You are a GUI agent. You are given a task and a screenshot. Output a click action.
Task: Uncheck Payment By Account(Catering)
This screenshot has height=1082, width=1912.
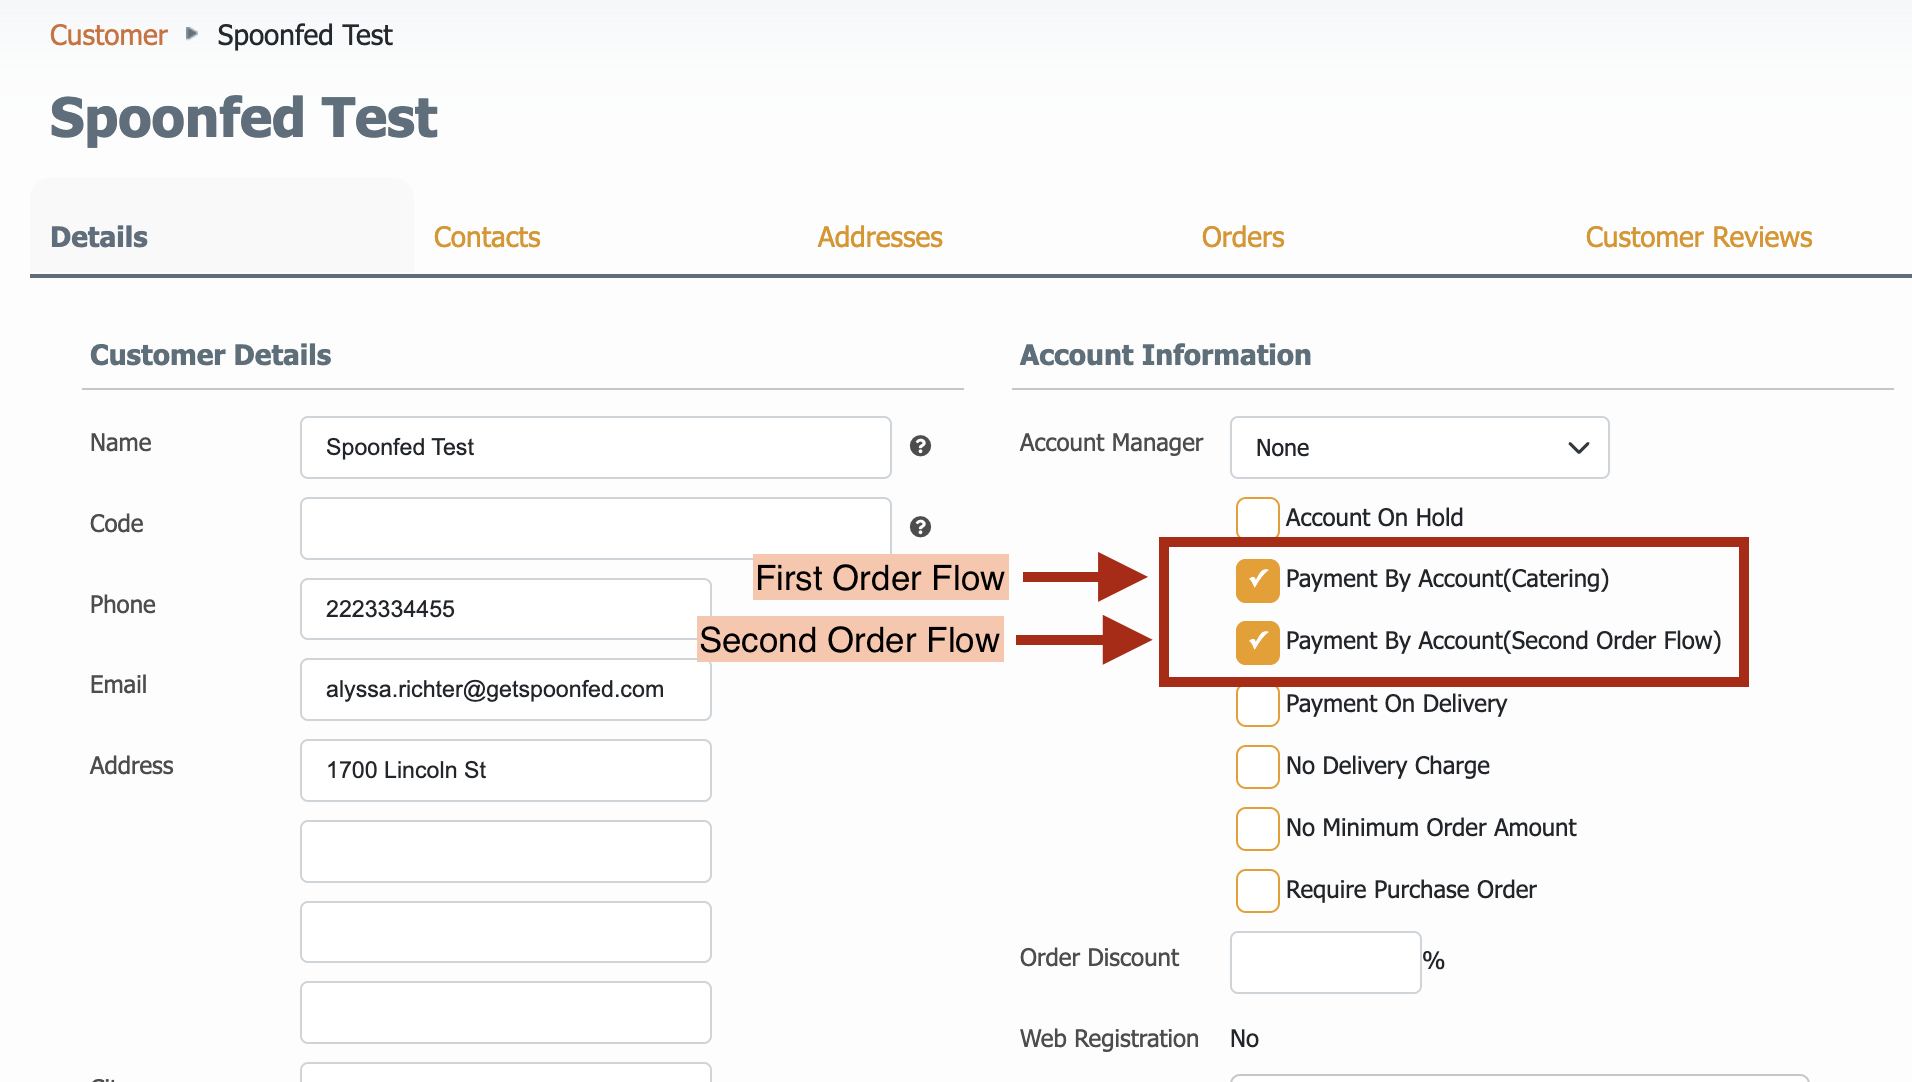click(1257, 580)
